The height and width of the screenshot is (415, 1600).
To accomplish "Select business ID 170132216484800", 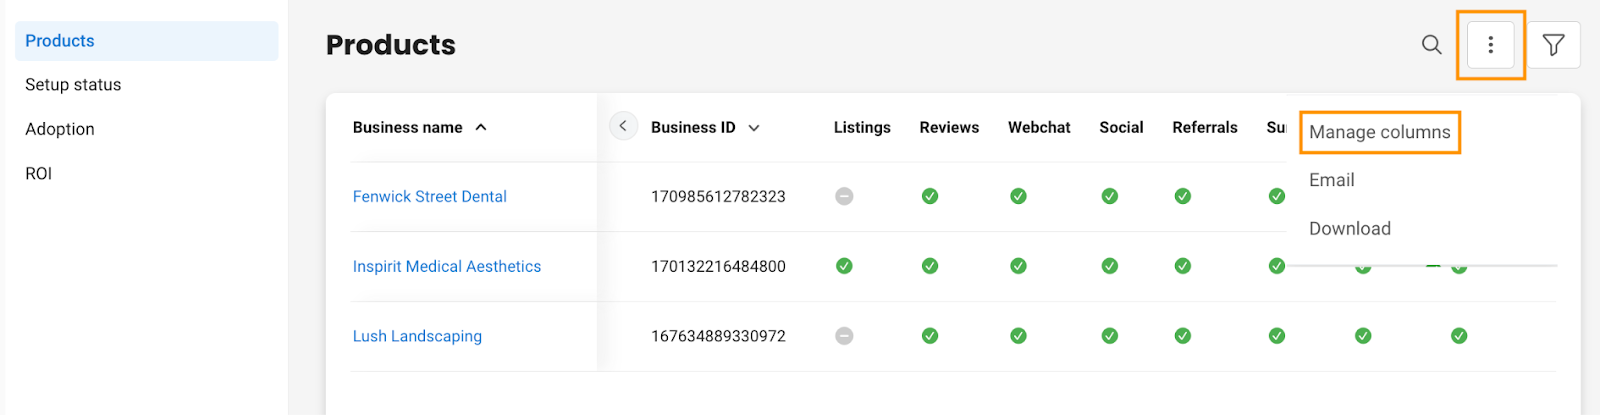I will pyautogui.click(x=718, y=266).
